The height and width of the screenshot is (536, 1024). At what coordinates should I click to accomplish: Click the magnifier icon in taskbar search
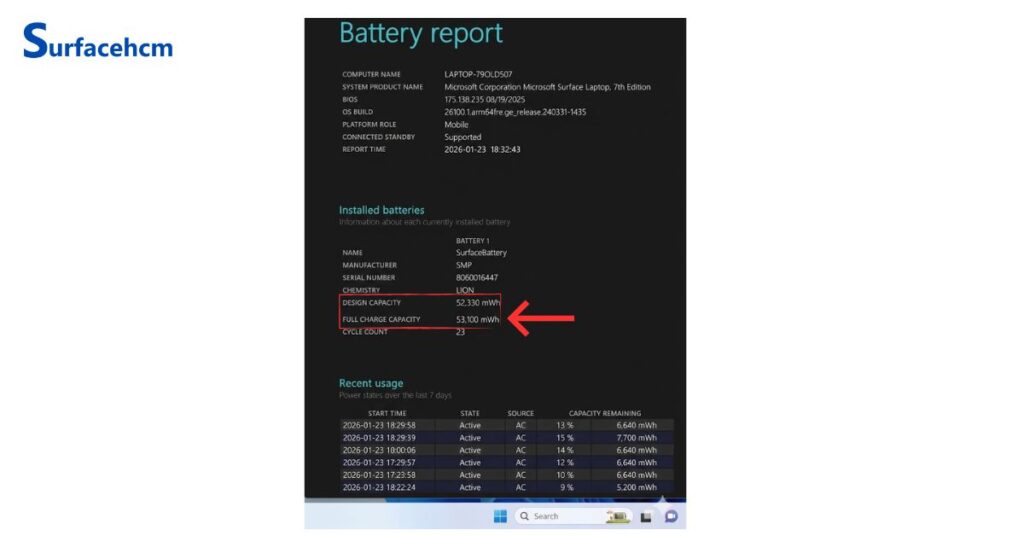tap(524, 516)
